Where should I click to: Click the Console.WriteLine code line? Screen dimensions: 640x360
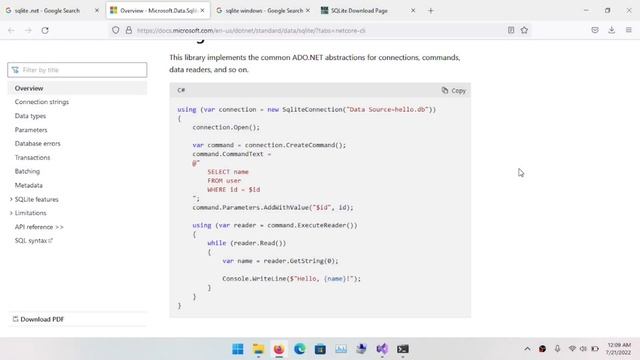[291, 279]
